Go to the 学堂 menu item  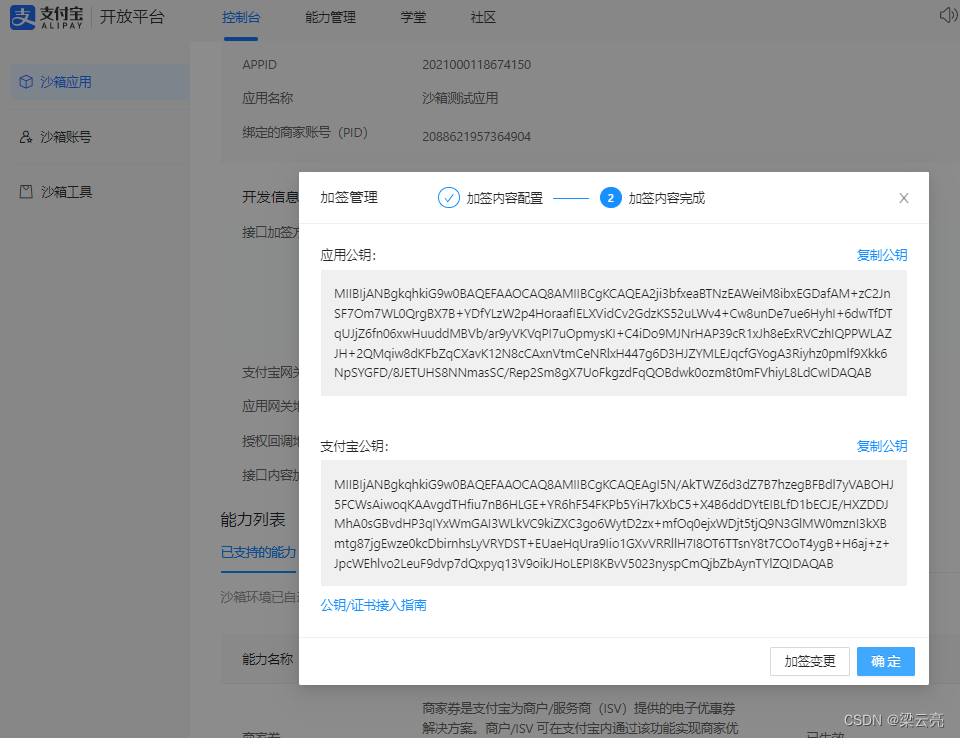(413, 18)
